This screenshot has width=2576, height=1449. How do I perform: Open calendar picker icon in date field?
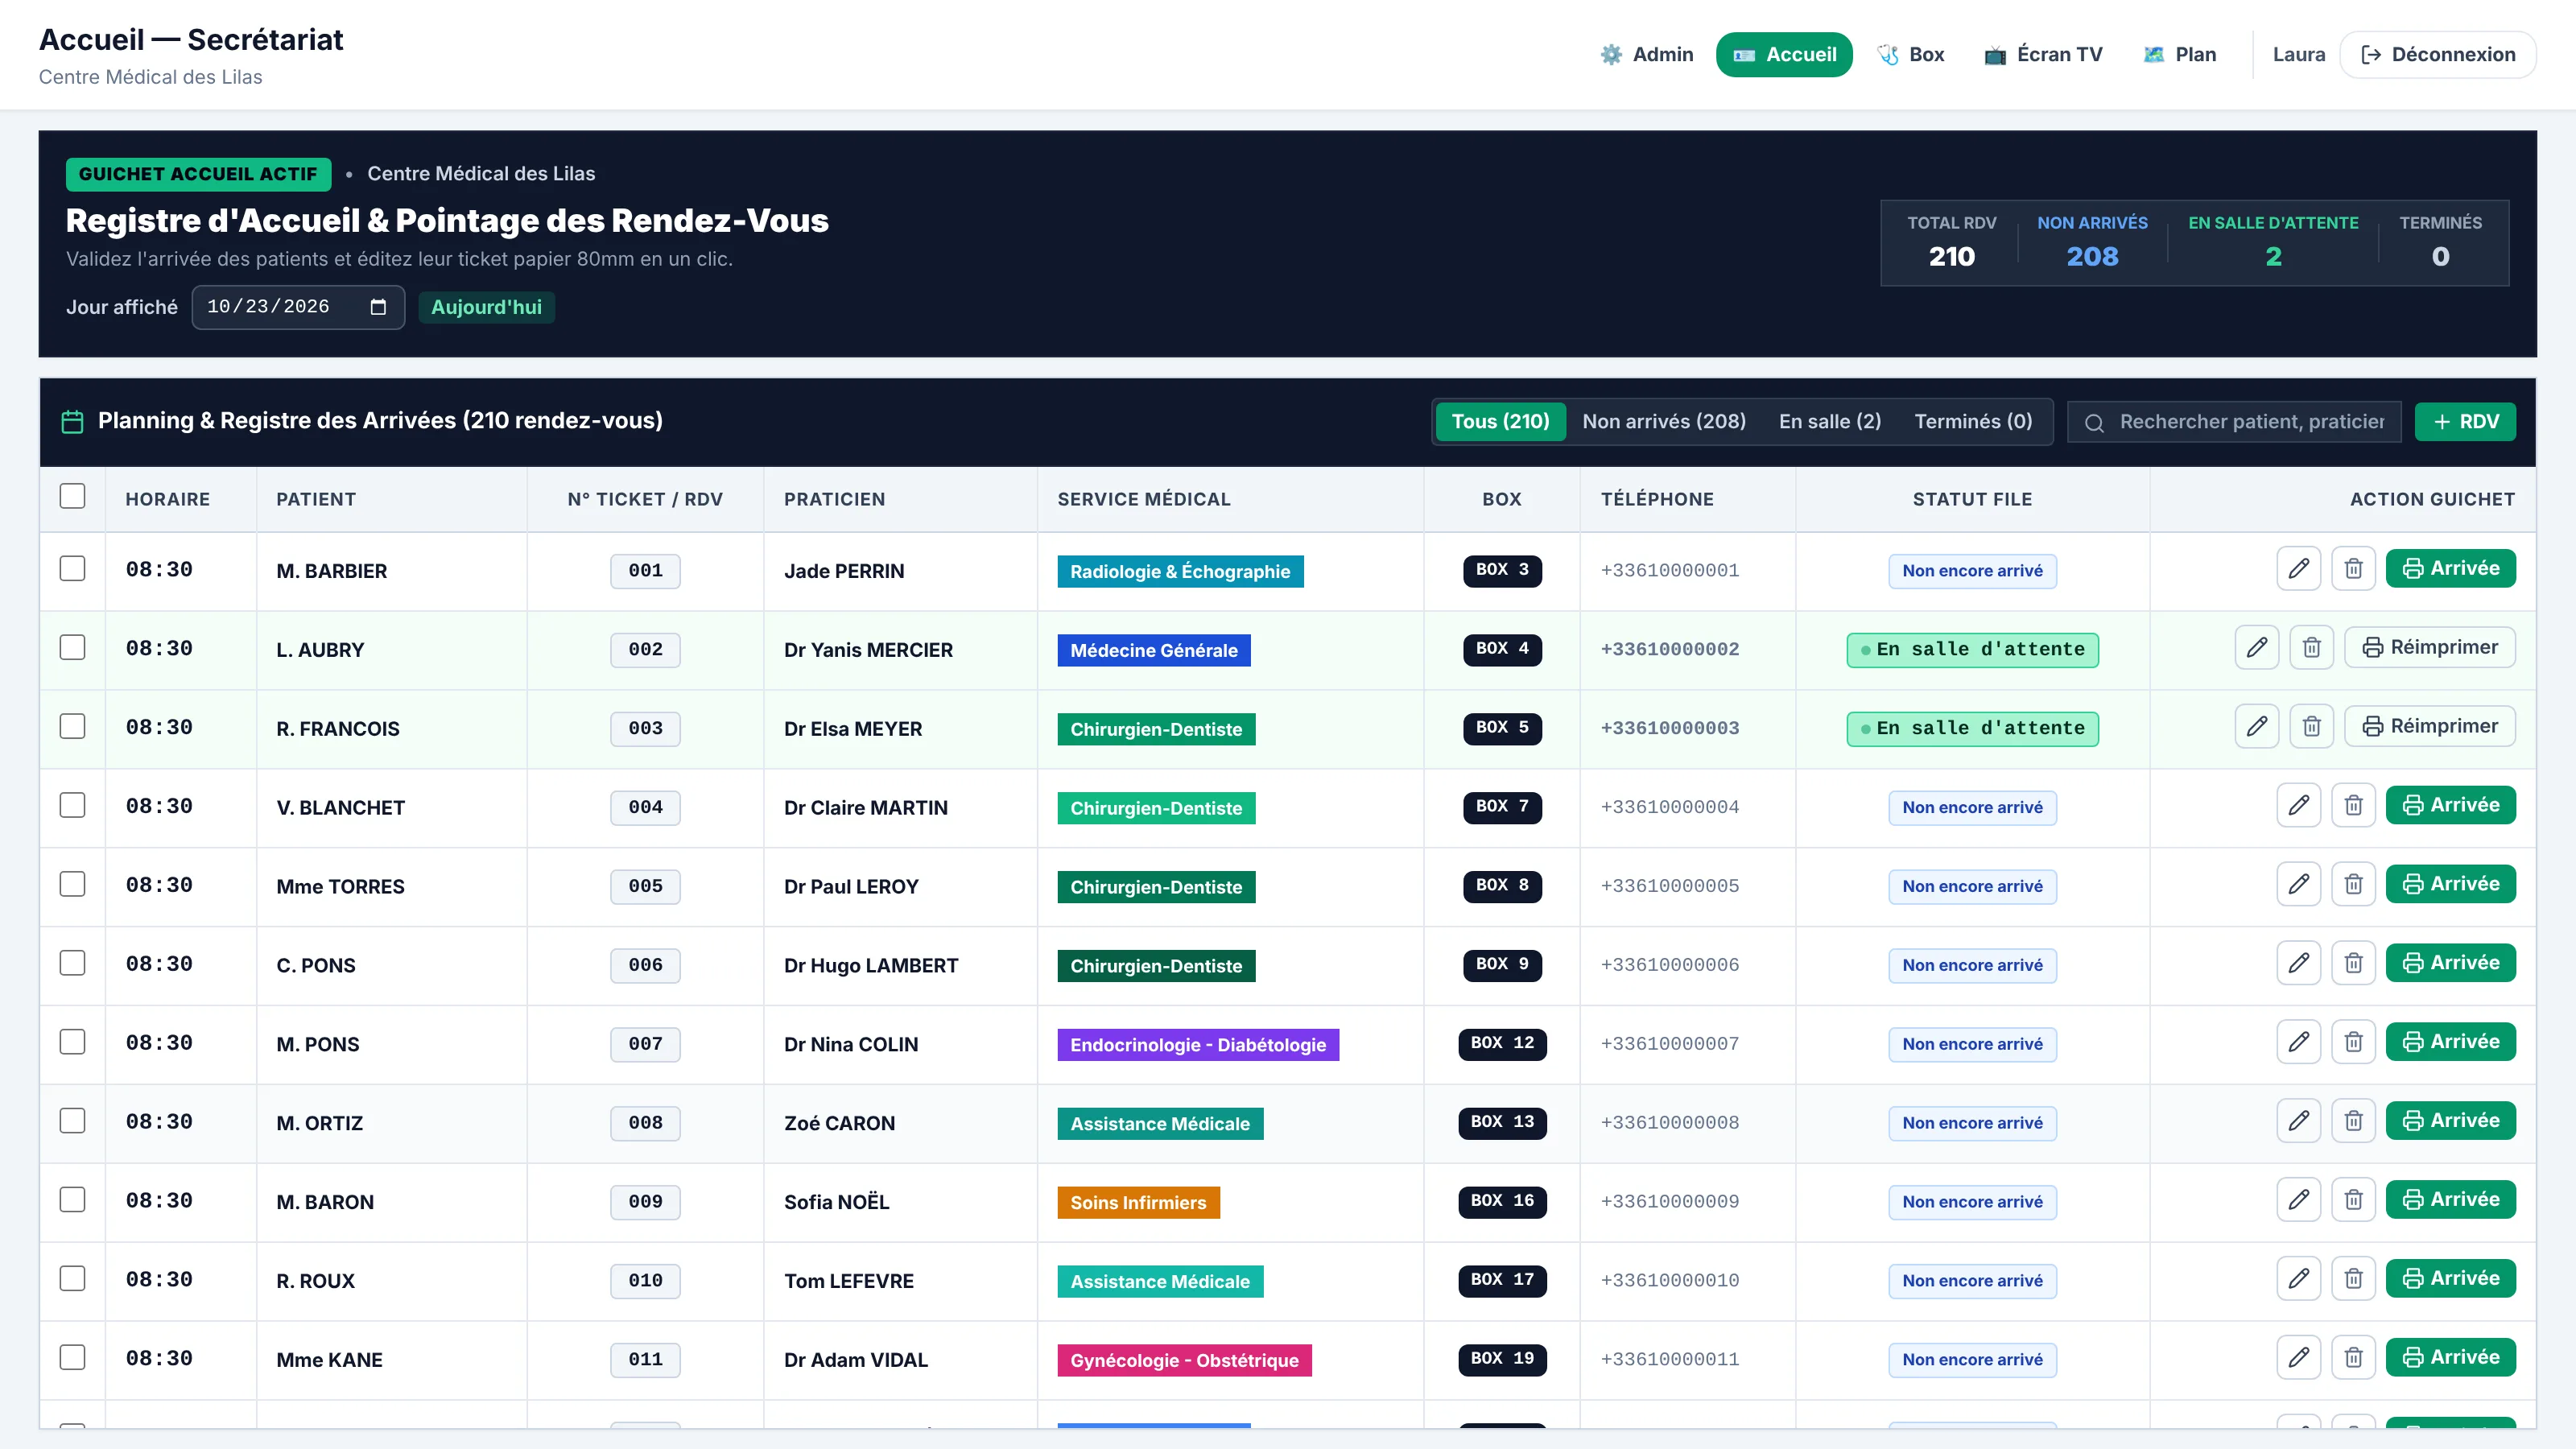[x=378, y=307]
